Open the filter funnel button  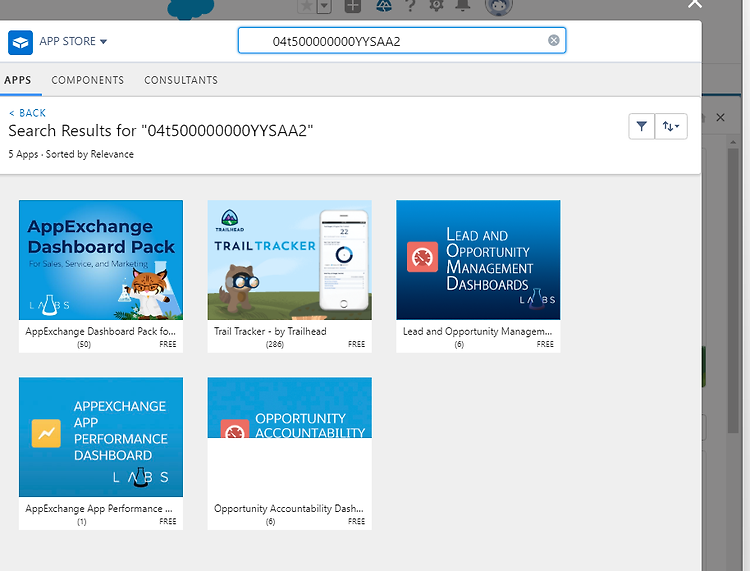(641, 126)
